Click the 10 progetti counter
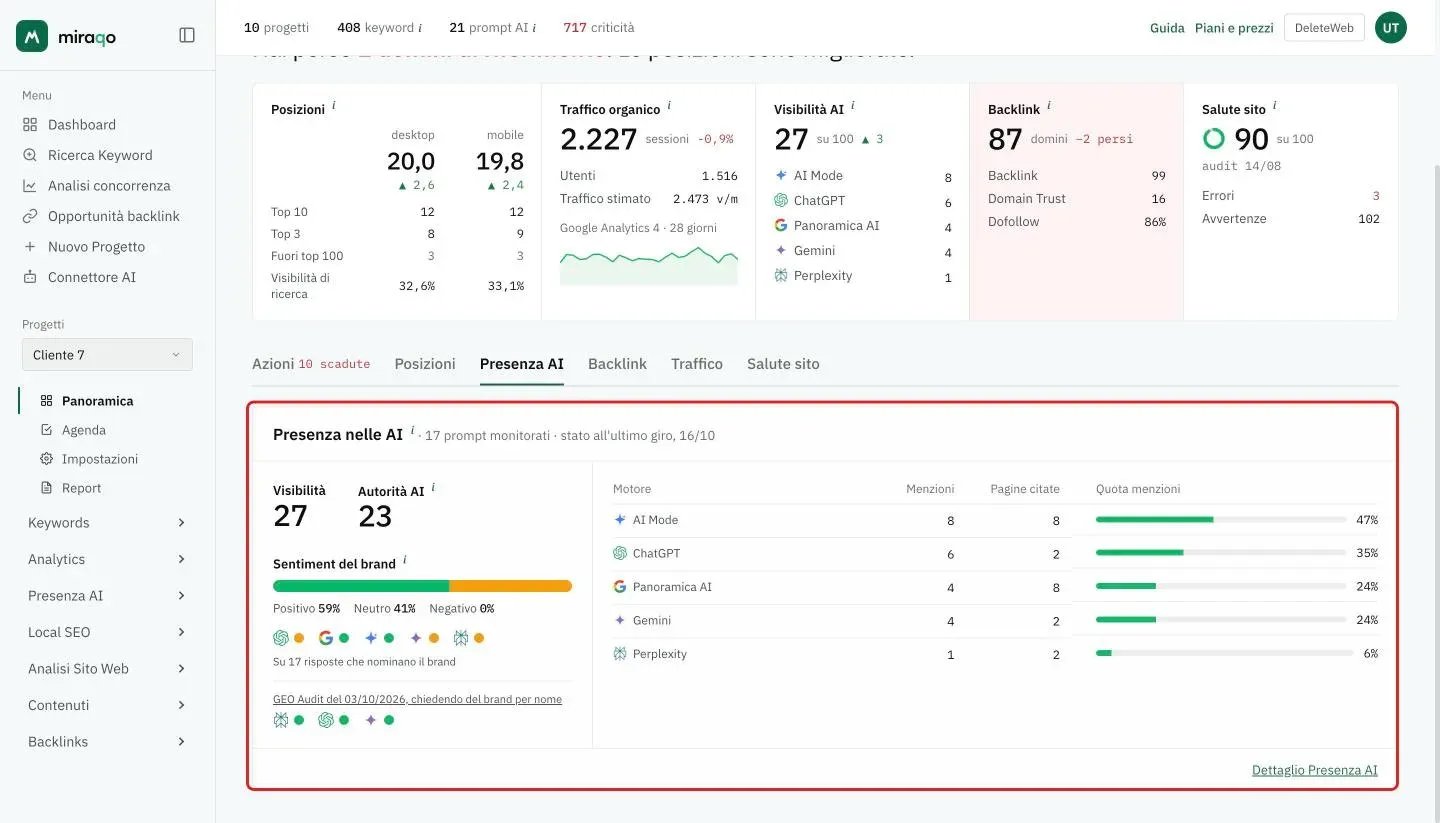The image size is (1440, 823). click(x=276, y=28)
